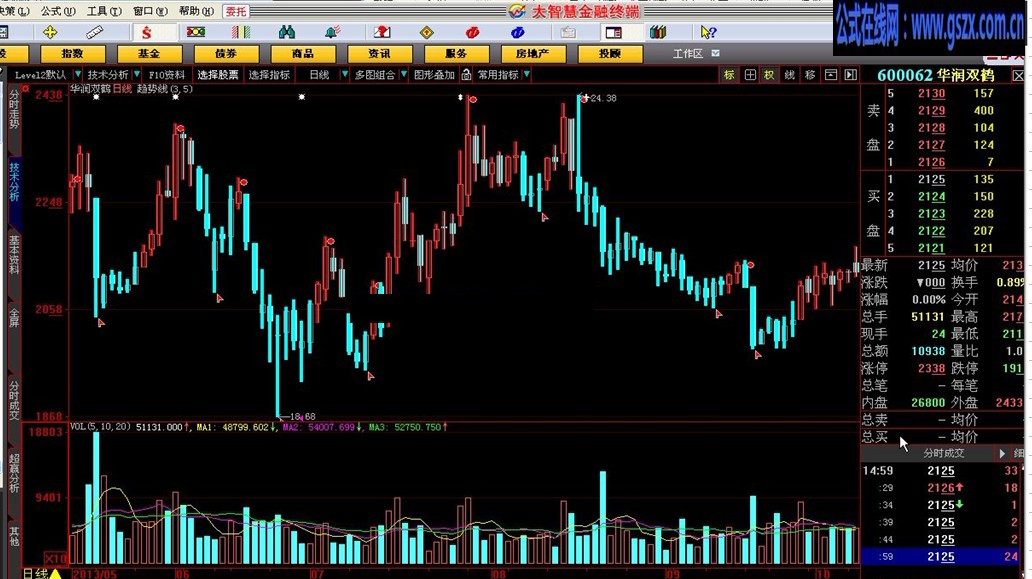Viewport: 1032px width, 579px height.
Task: Select the ruler measuring tool icon
Action: tap(94, 32)
